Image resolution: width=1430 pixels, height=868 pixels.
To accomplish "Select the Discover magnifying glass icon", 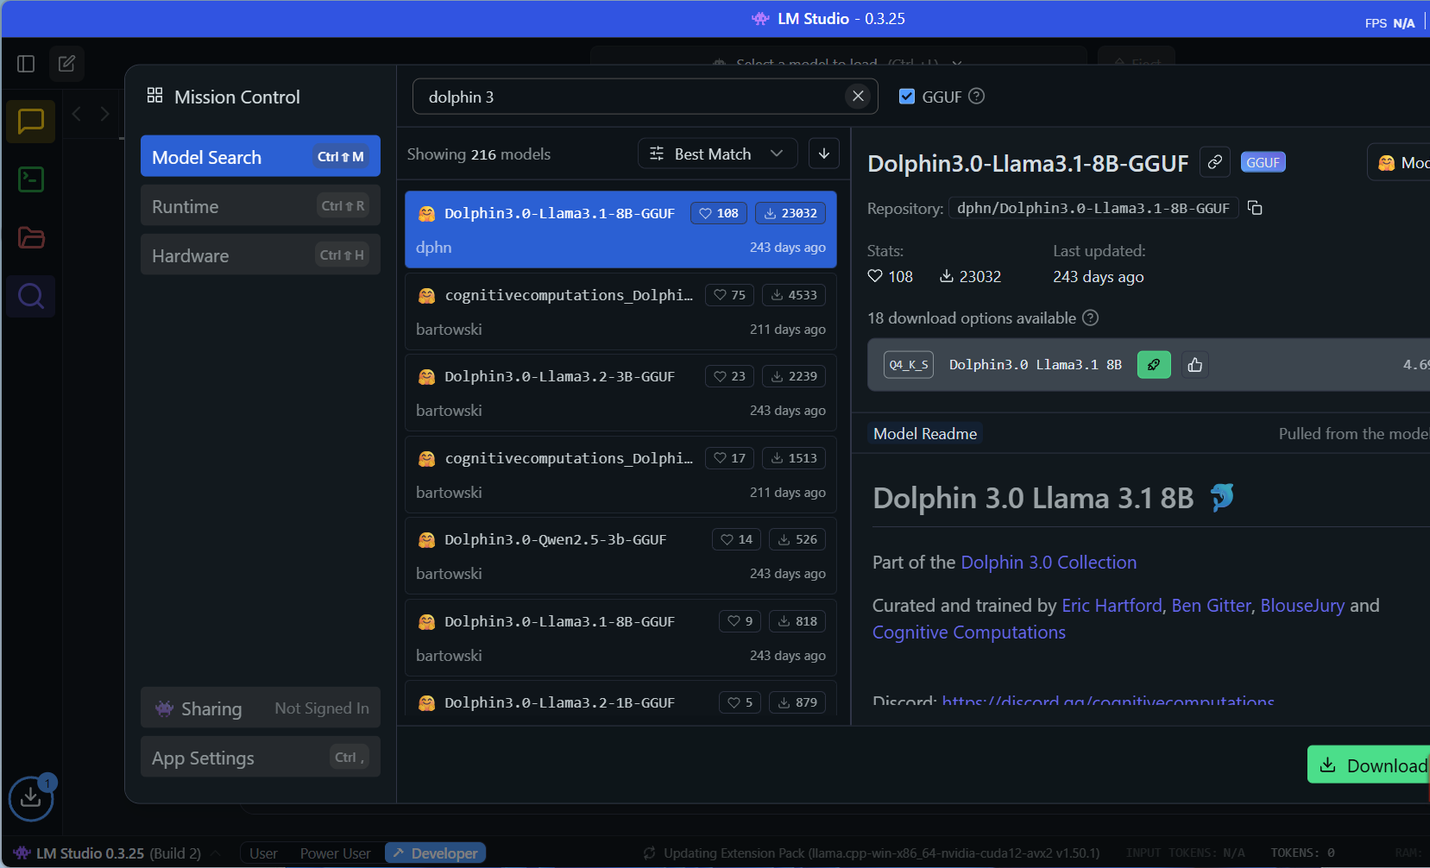I will [x=30, y=296].
